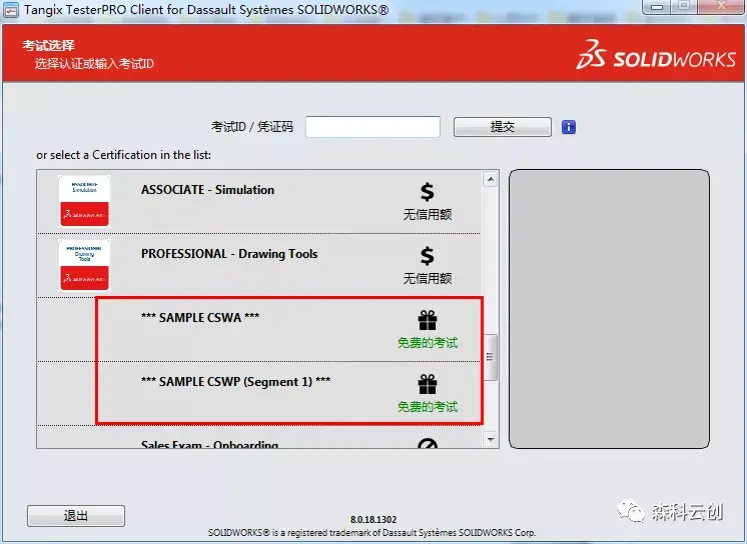Click the 退出 exit button
747x544 pixels.
pos(76,516)
